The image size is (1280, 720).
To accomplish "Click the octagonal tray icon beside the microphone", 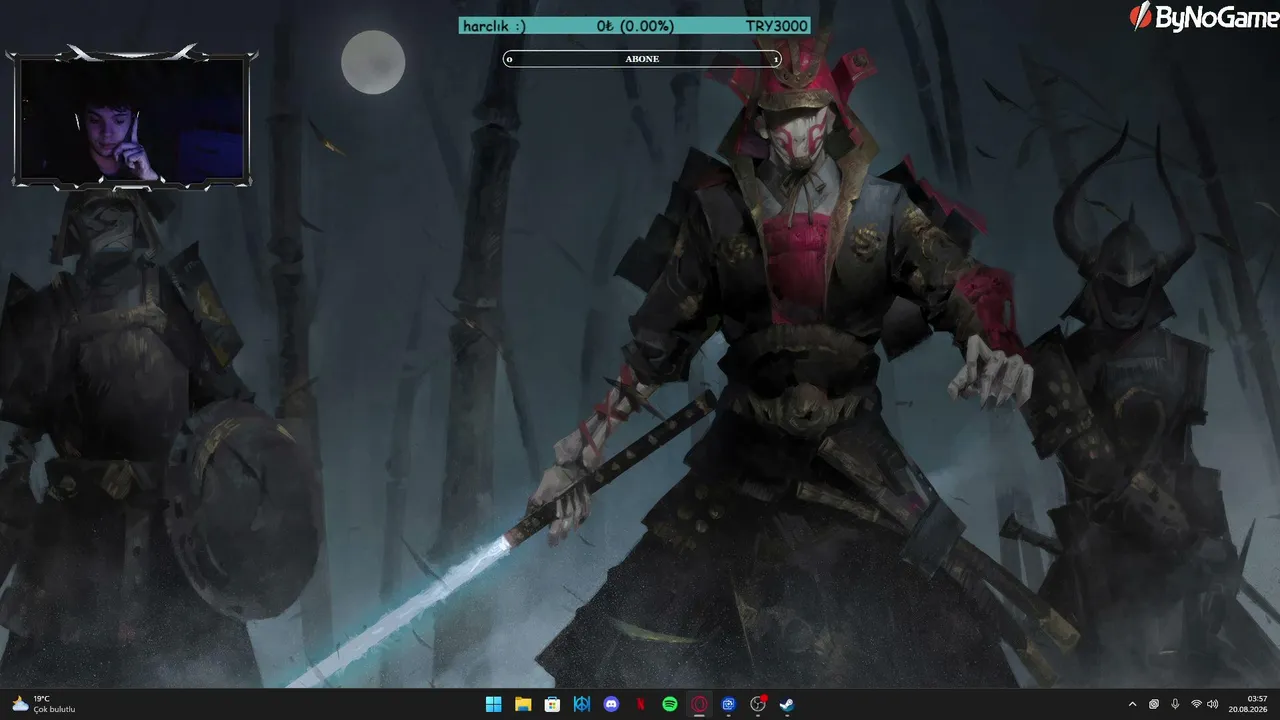I will (x=1154, y=704).
